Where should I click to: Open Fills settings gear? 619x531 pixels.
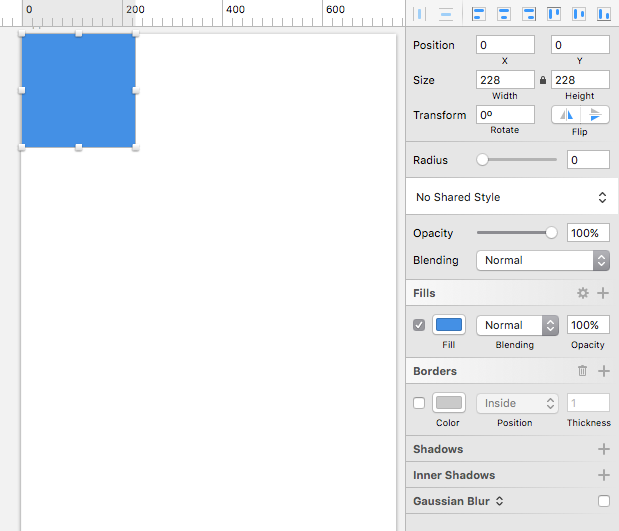583,293
